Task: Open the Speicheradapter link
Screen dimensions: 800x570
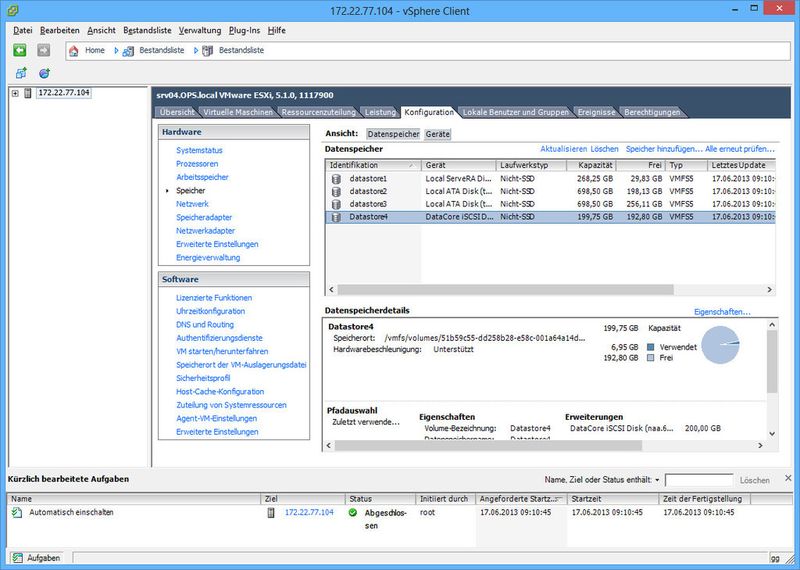Action: 204,217
